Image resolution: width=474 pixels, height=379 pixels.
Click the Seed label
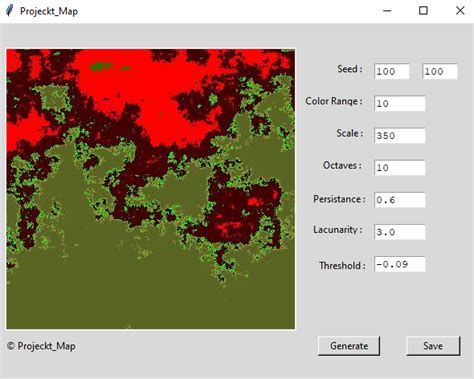tap(349, 69)
